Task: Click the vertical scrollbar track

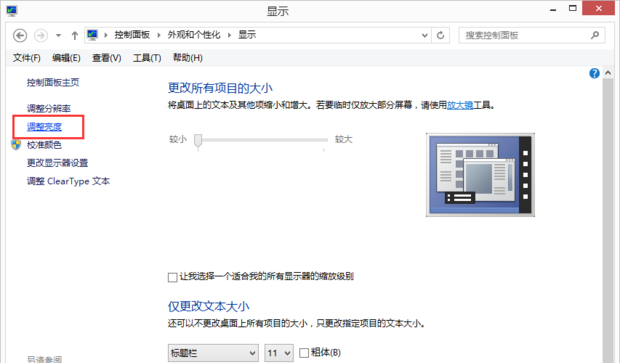Action: (x=608, y=221)
